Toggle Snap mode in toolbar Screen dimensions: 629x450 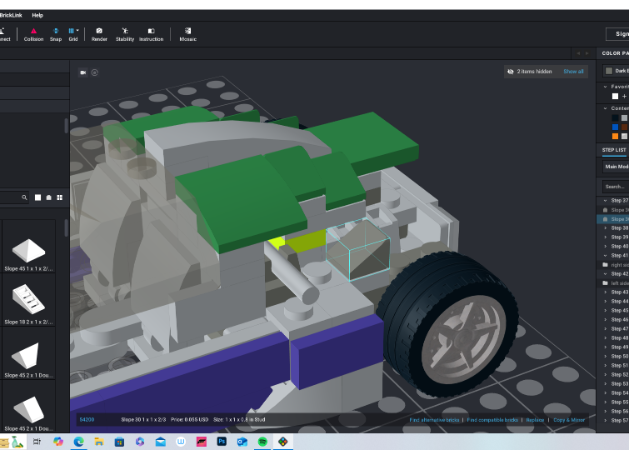click(56, 34)
